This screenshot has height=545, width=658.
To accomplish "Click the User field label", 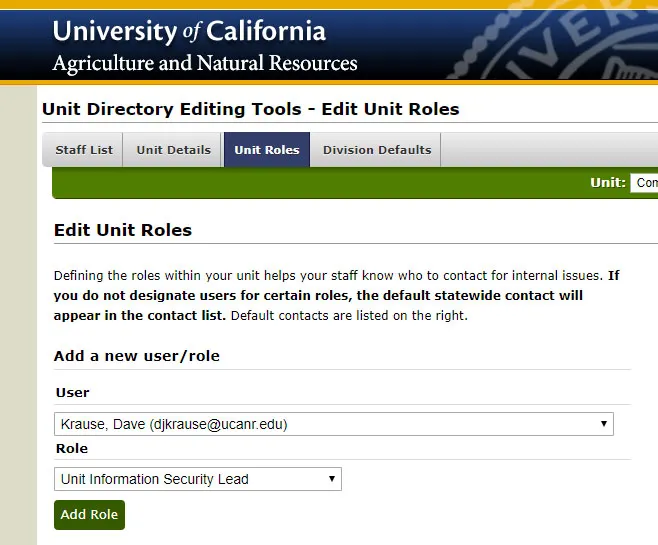I will coord(72,393).
